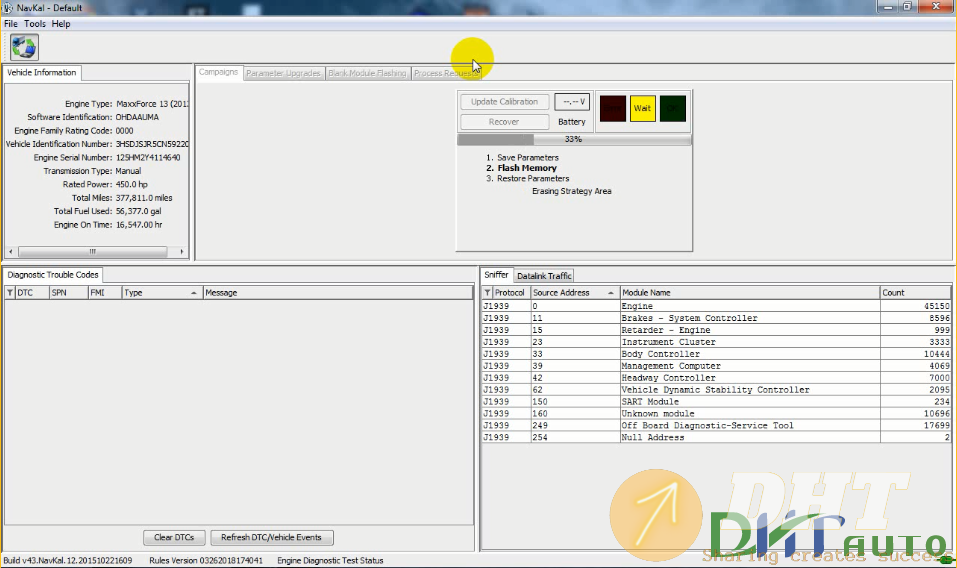The height and width of the screenshot is (568, 957).
Task: Click the Rated Power value 450.0 hp
Action: (132, 184)
